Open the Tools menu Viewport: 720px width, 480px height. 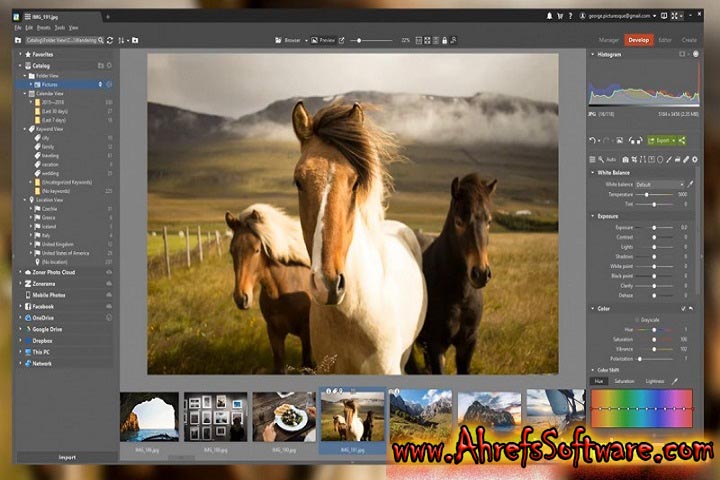pos(60,27)
